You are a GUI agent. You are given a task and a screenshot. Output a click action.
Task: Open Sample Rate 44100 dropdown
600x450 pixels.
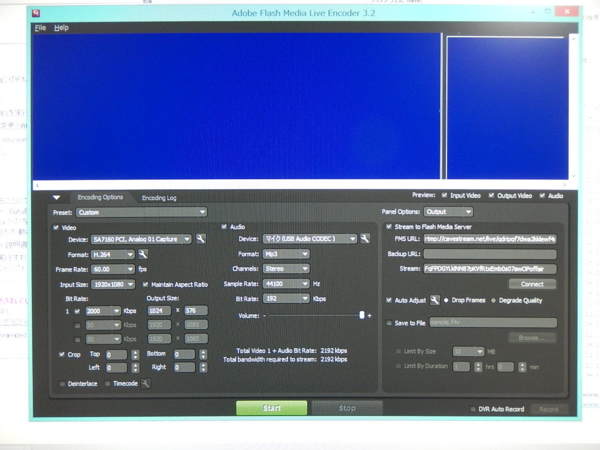point(286,284)
